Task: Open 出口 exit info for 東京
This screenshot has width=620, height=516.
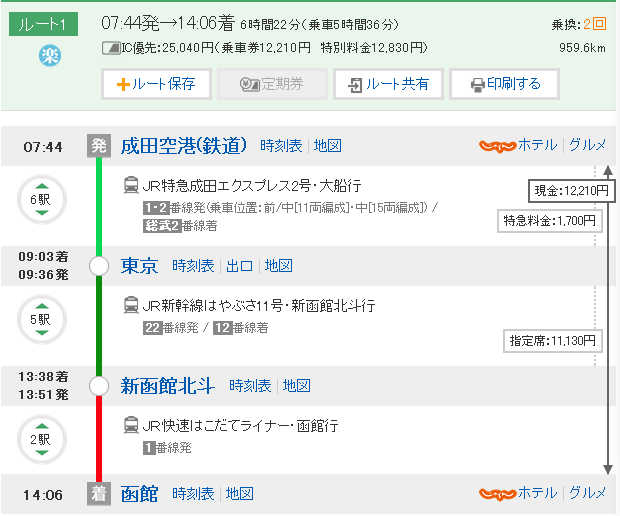Action: (x=240, y=266)
